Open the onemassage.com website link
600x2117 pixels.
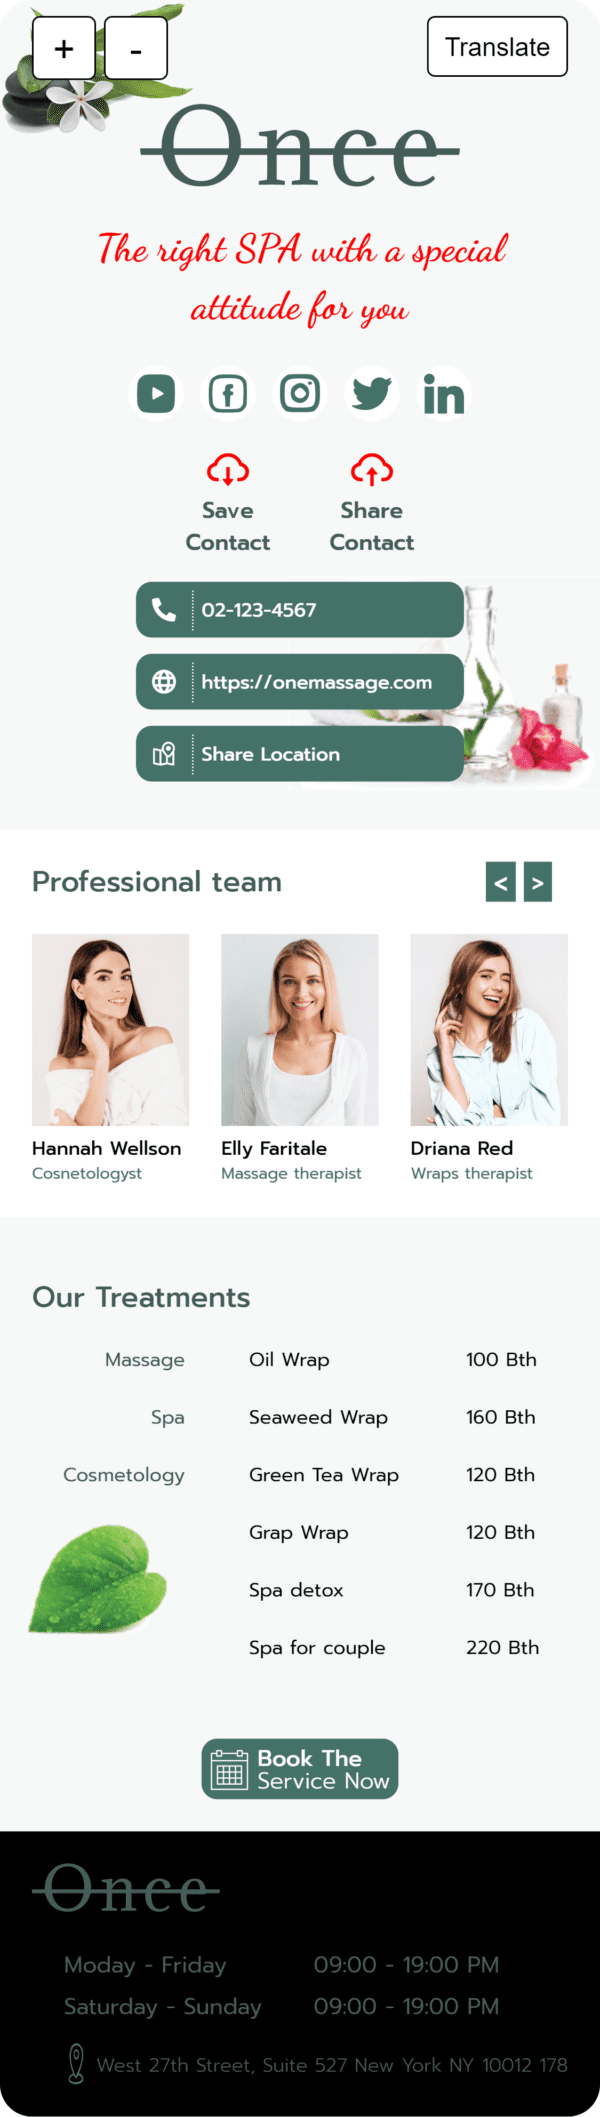point(300,682)
